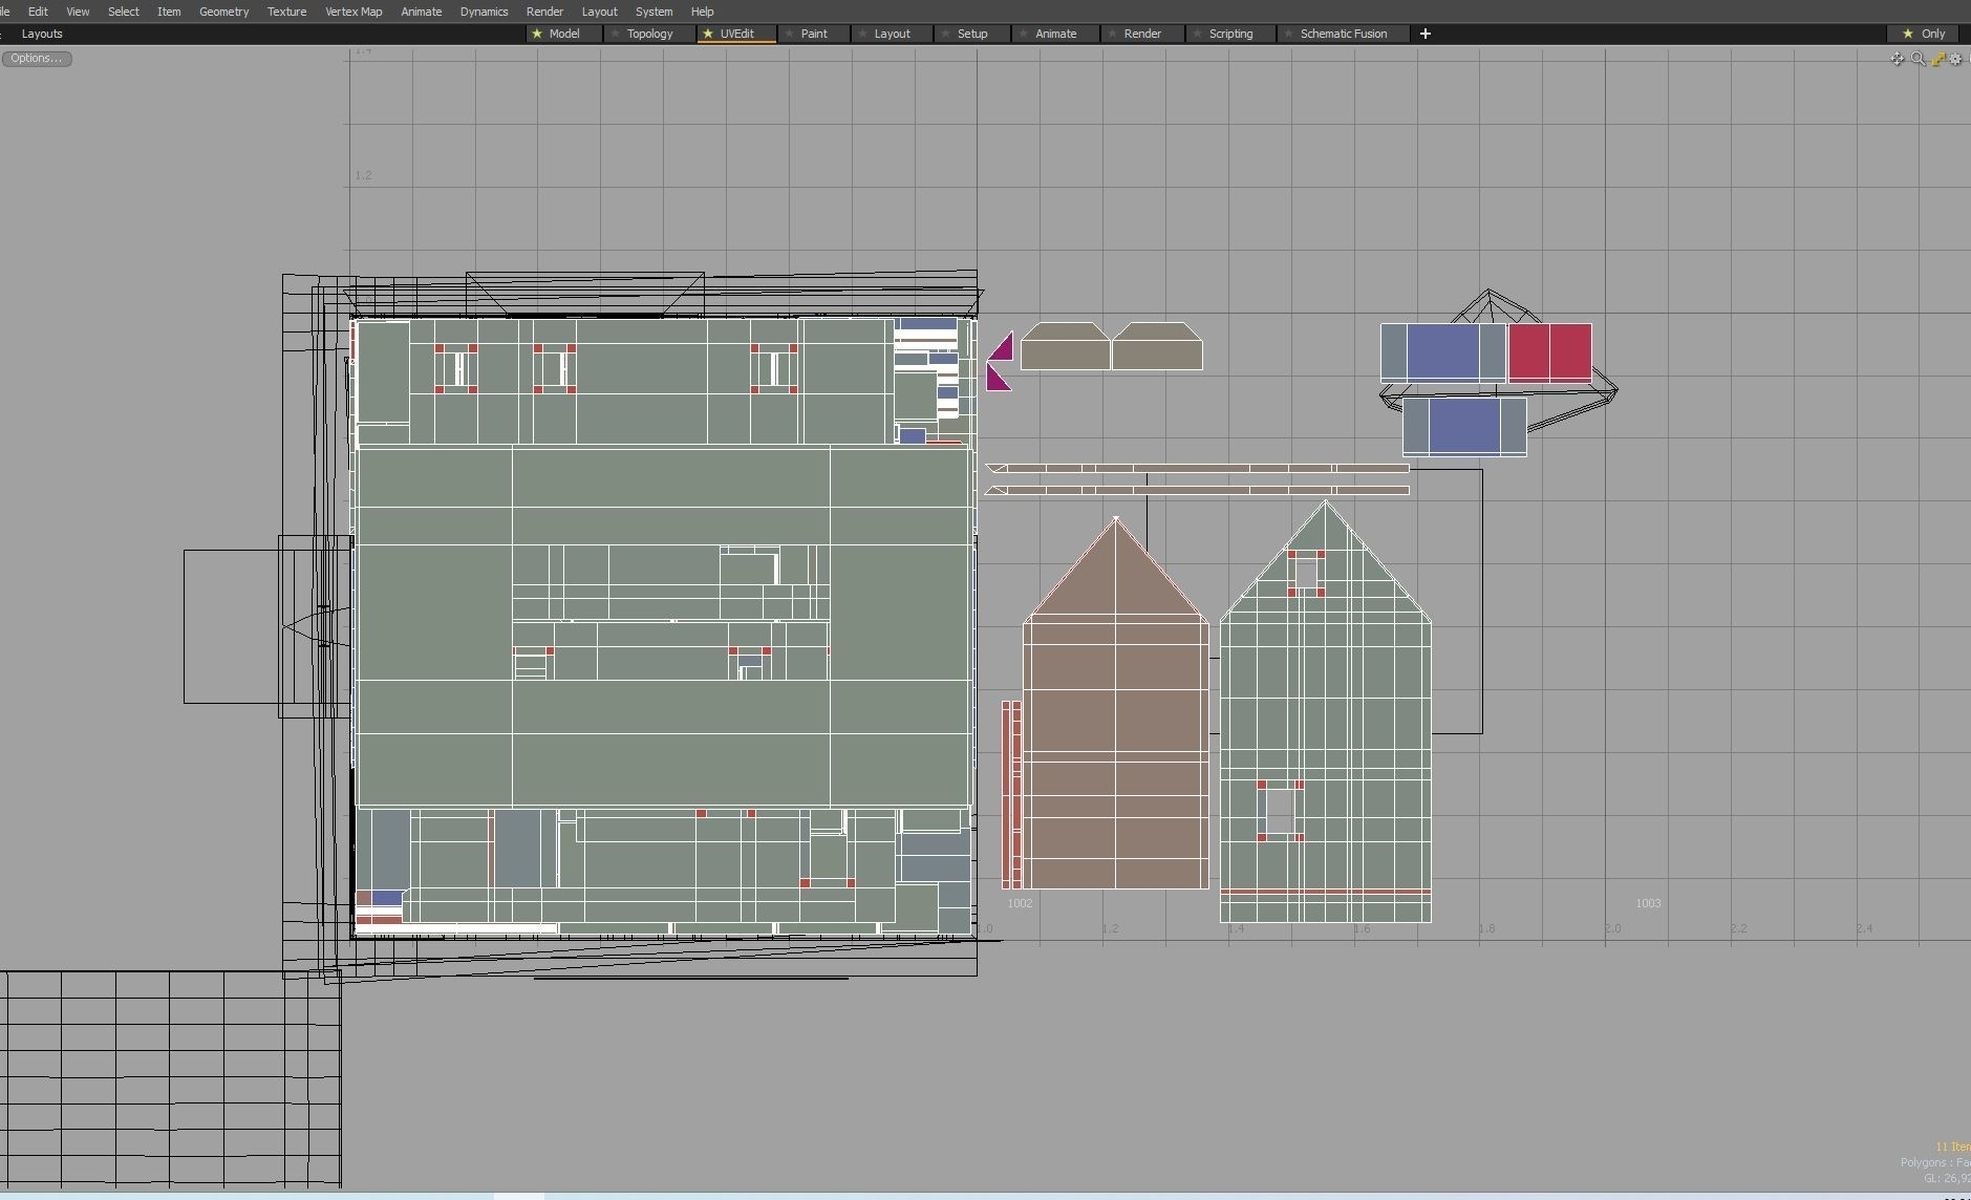Toggle the star on the Topology tab
This screenshot has height=1200, width=1971.
[x=615, y=33]
